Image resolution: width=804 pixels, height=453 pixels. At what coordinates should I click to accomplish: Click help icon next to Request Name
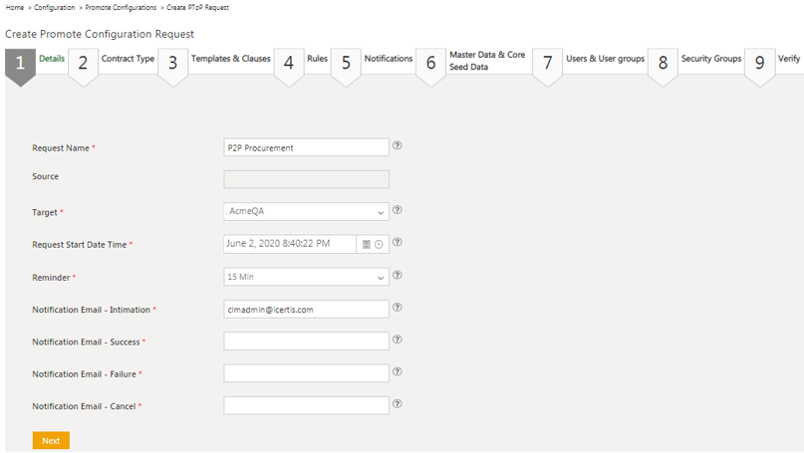[397, 145]
